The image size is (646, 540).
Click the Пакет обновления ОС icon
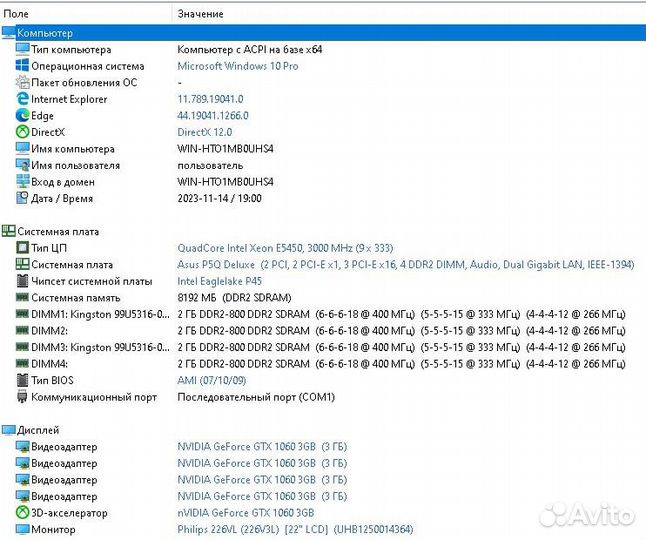[x=22, y=82]
